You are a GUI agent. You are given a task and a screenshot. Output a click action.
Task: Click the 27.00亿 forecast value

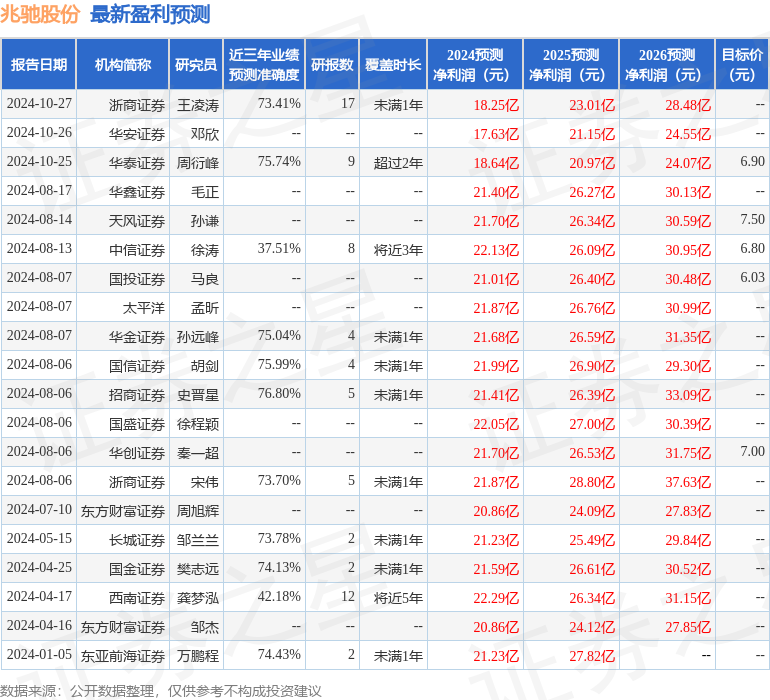(x=592, y=424)
